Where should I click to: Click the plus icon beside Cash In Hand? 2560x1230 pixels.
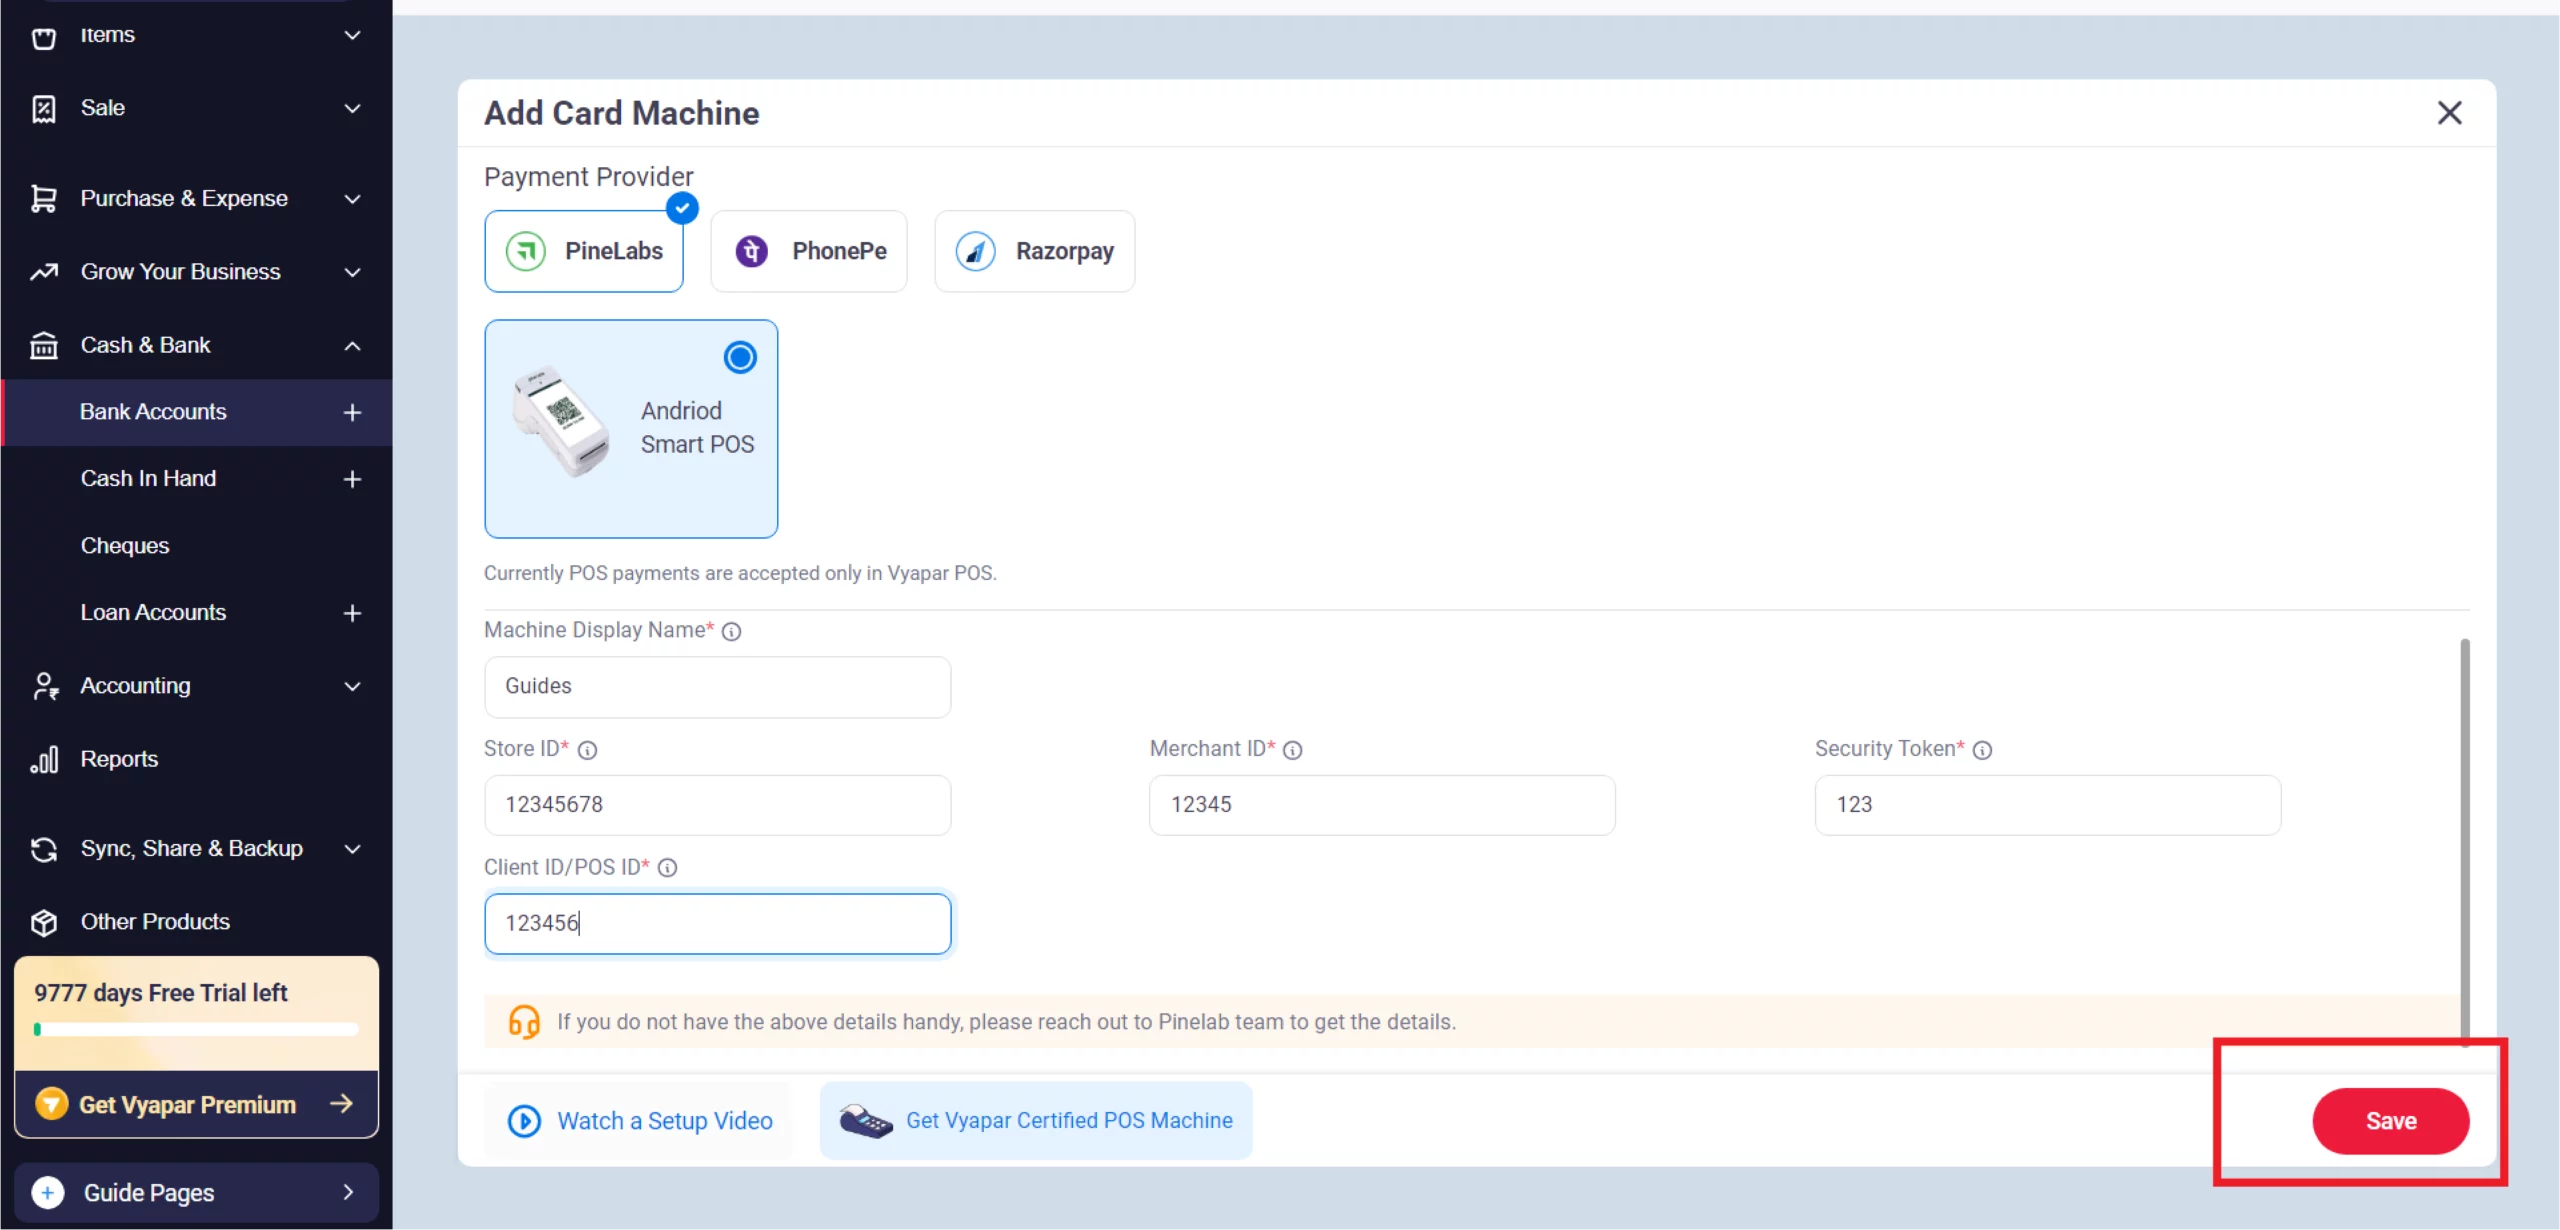352,479
